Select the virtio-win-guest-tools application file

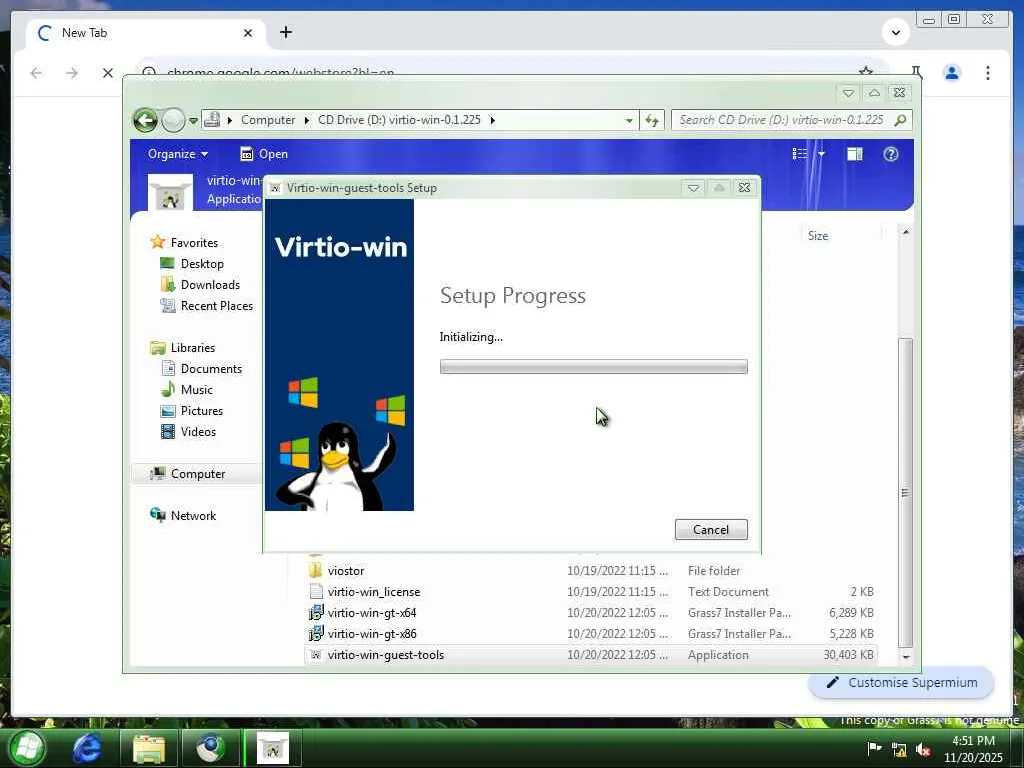pos(590,655)
